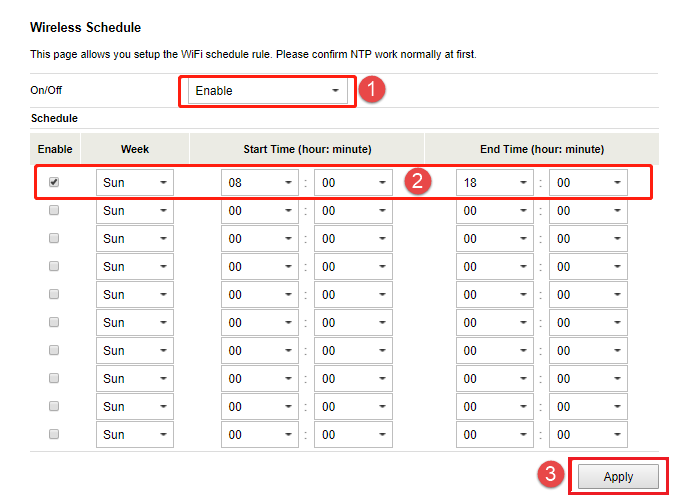Open second row start hour dropdown
Screen dimensions: 681x497
click(x=260, y=211)
